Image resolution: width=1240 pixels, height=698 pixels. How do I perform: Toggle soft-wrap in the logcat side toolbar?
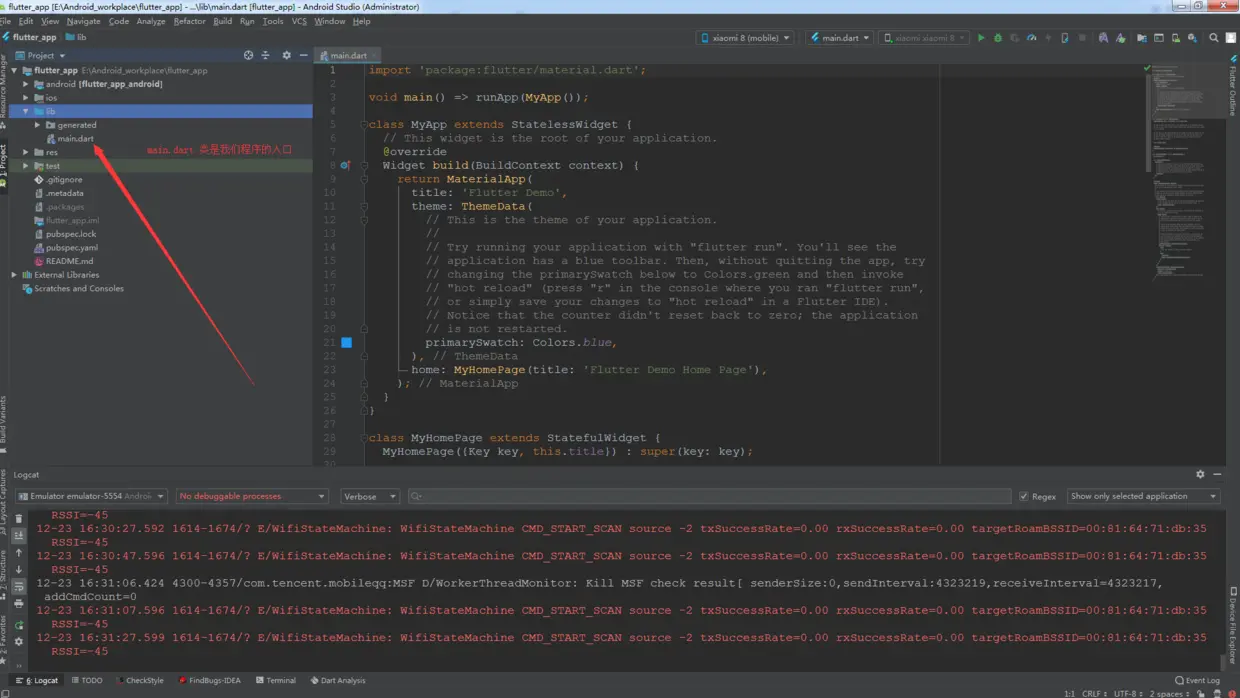click(19, 587)
